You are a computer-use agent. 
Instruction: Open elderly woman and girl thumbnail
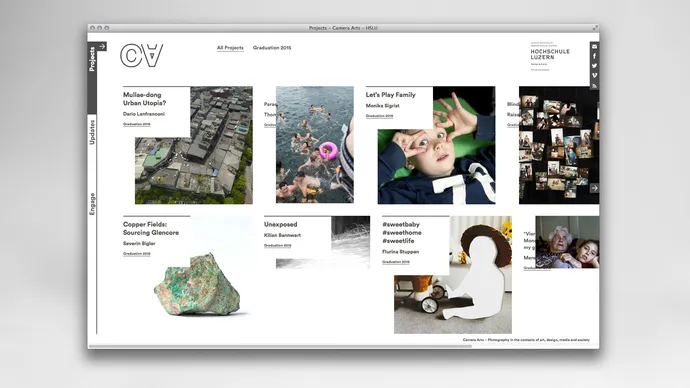pyautogui.click(x=567, y=242)
